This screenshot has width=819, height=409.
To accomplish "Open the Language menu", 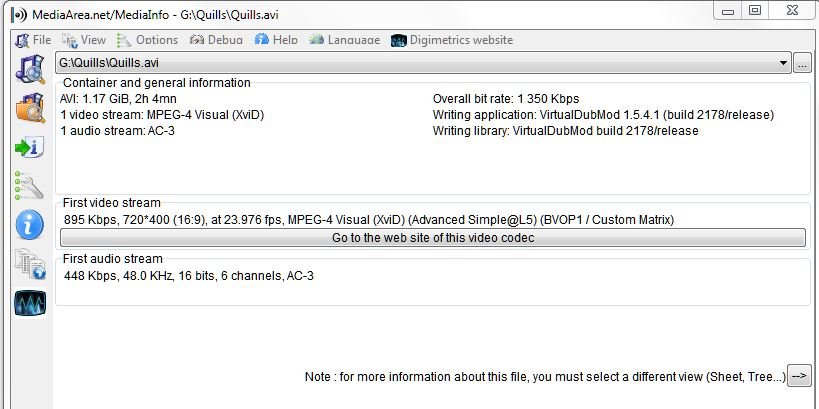I will pyautogui.click(x=345, y=40).
